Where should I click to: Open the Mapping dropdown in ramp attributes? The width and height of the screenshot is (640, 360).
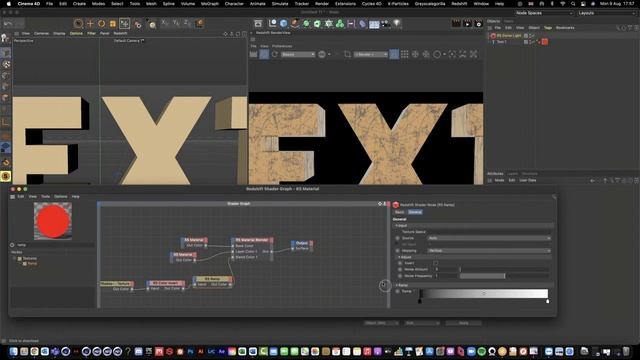pos(489,251)
